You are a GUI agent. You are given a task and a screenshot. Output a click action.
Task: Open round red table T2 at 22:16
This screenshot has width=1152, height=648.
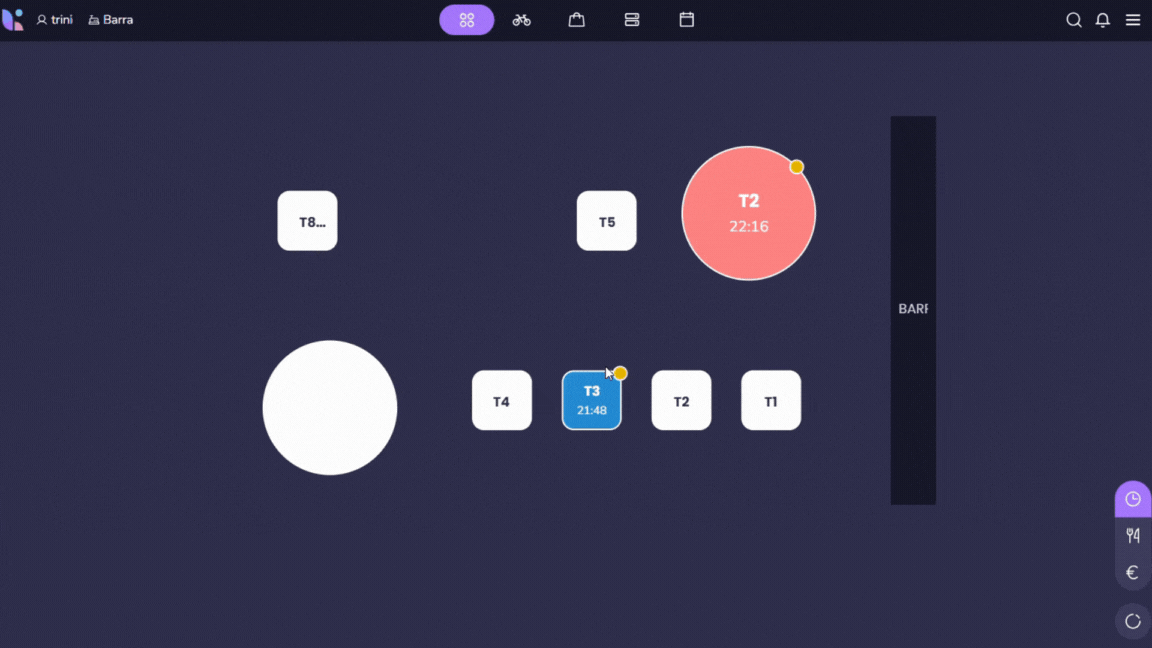pos(749,213)
